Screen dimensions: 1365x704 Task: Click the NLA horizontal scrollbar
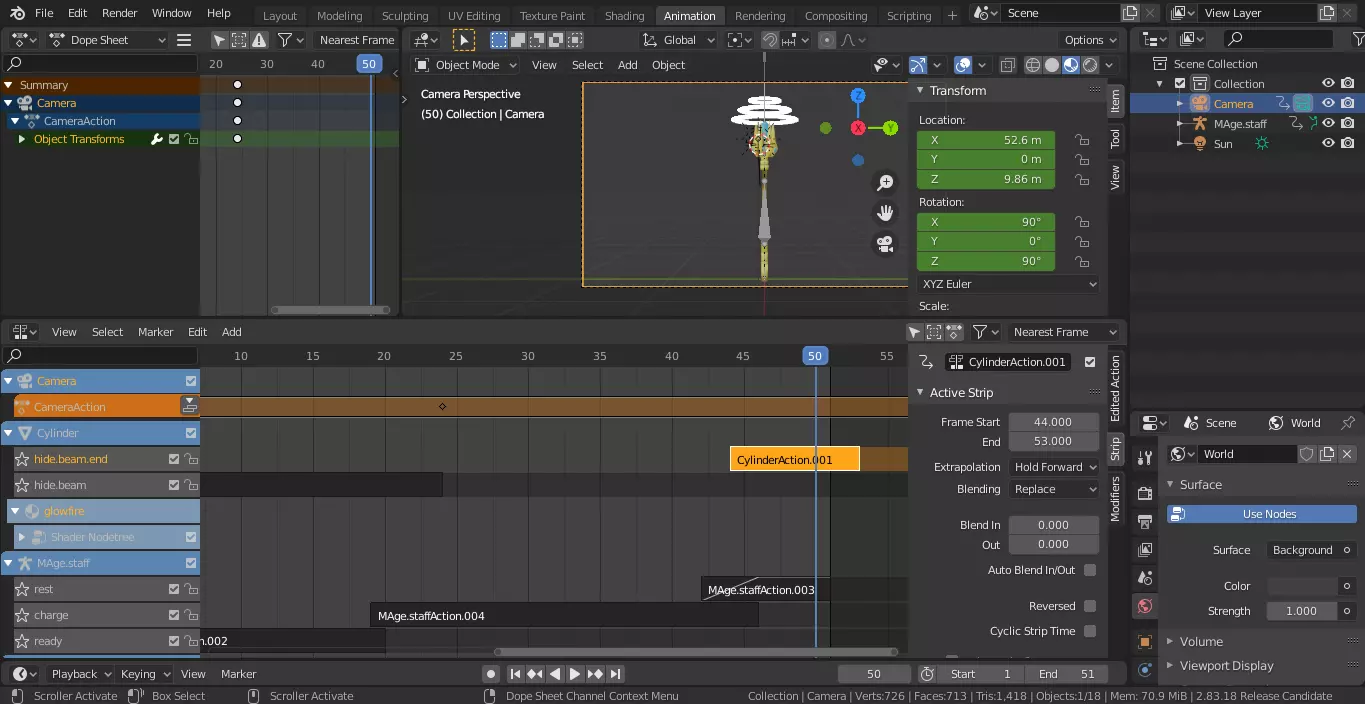[696, 653]
